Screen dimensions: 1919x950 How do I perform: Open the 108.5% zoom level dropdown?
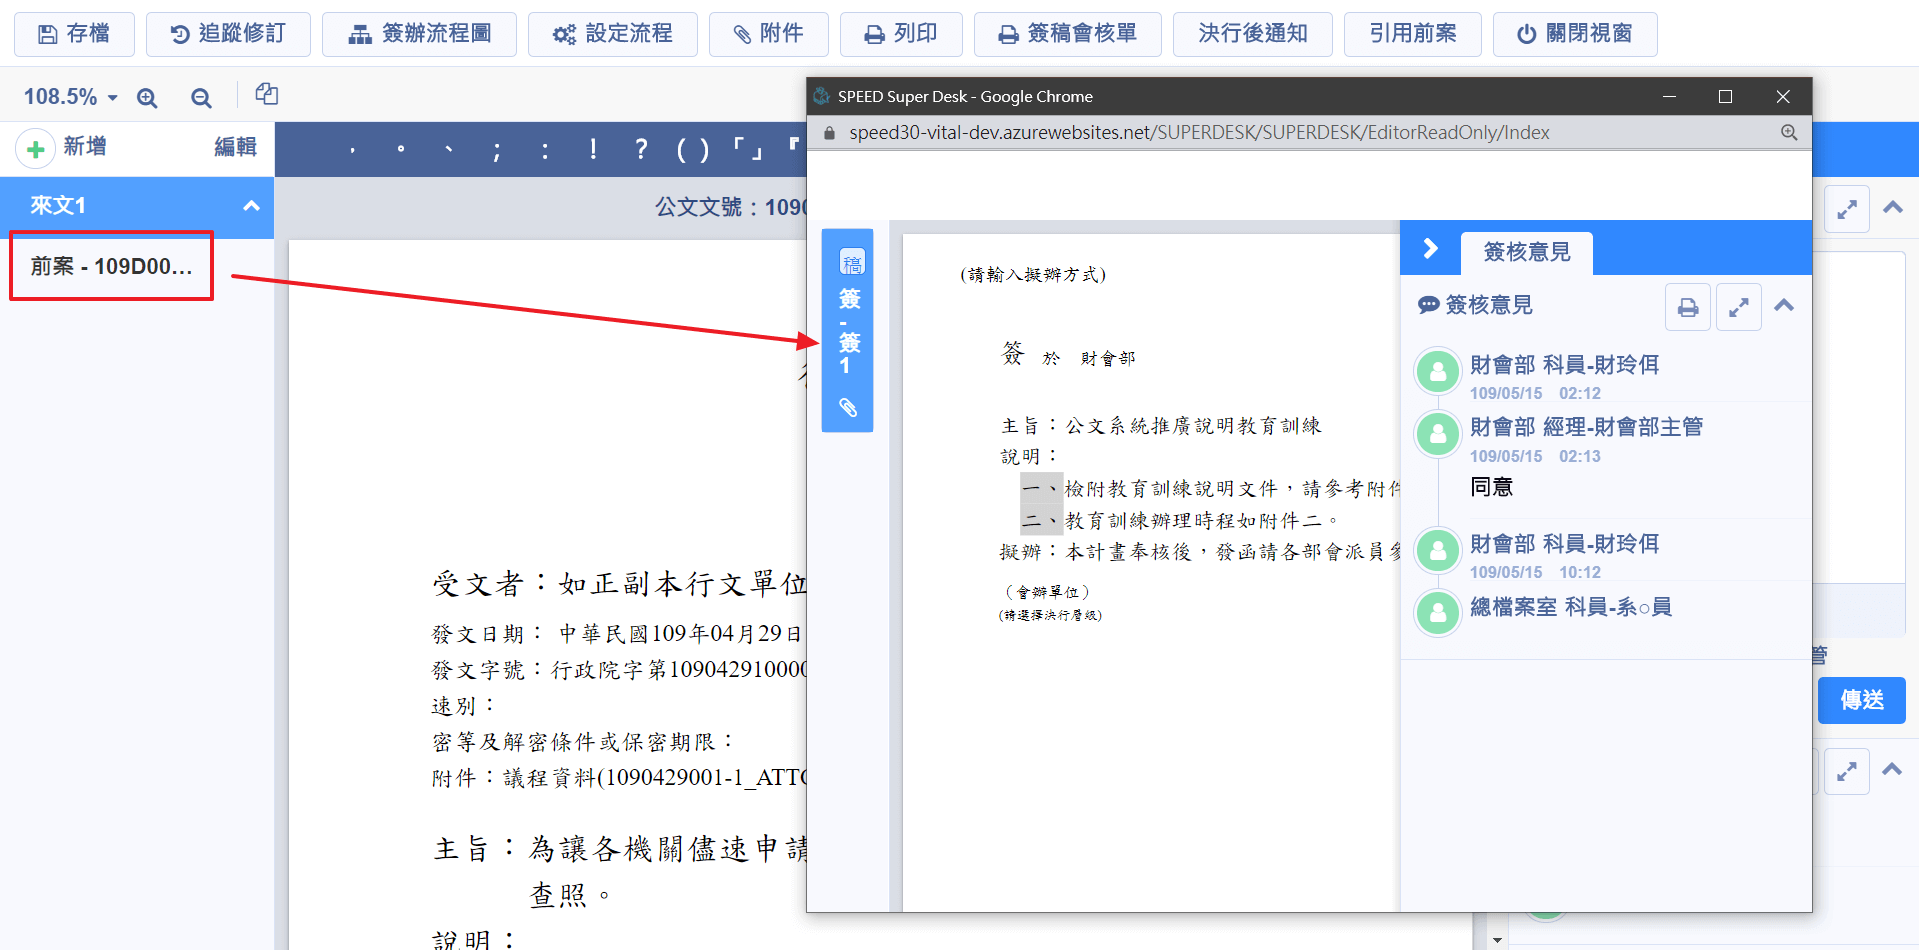point(70,97)
